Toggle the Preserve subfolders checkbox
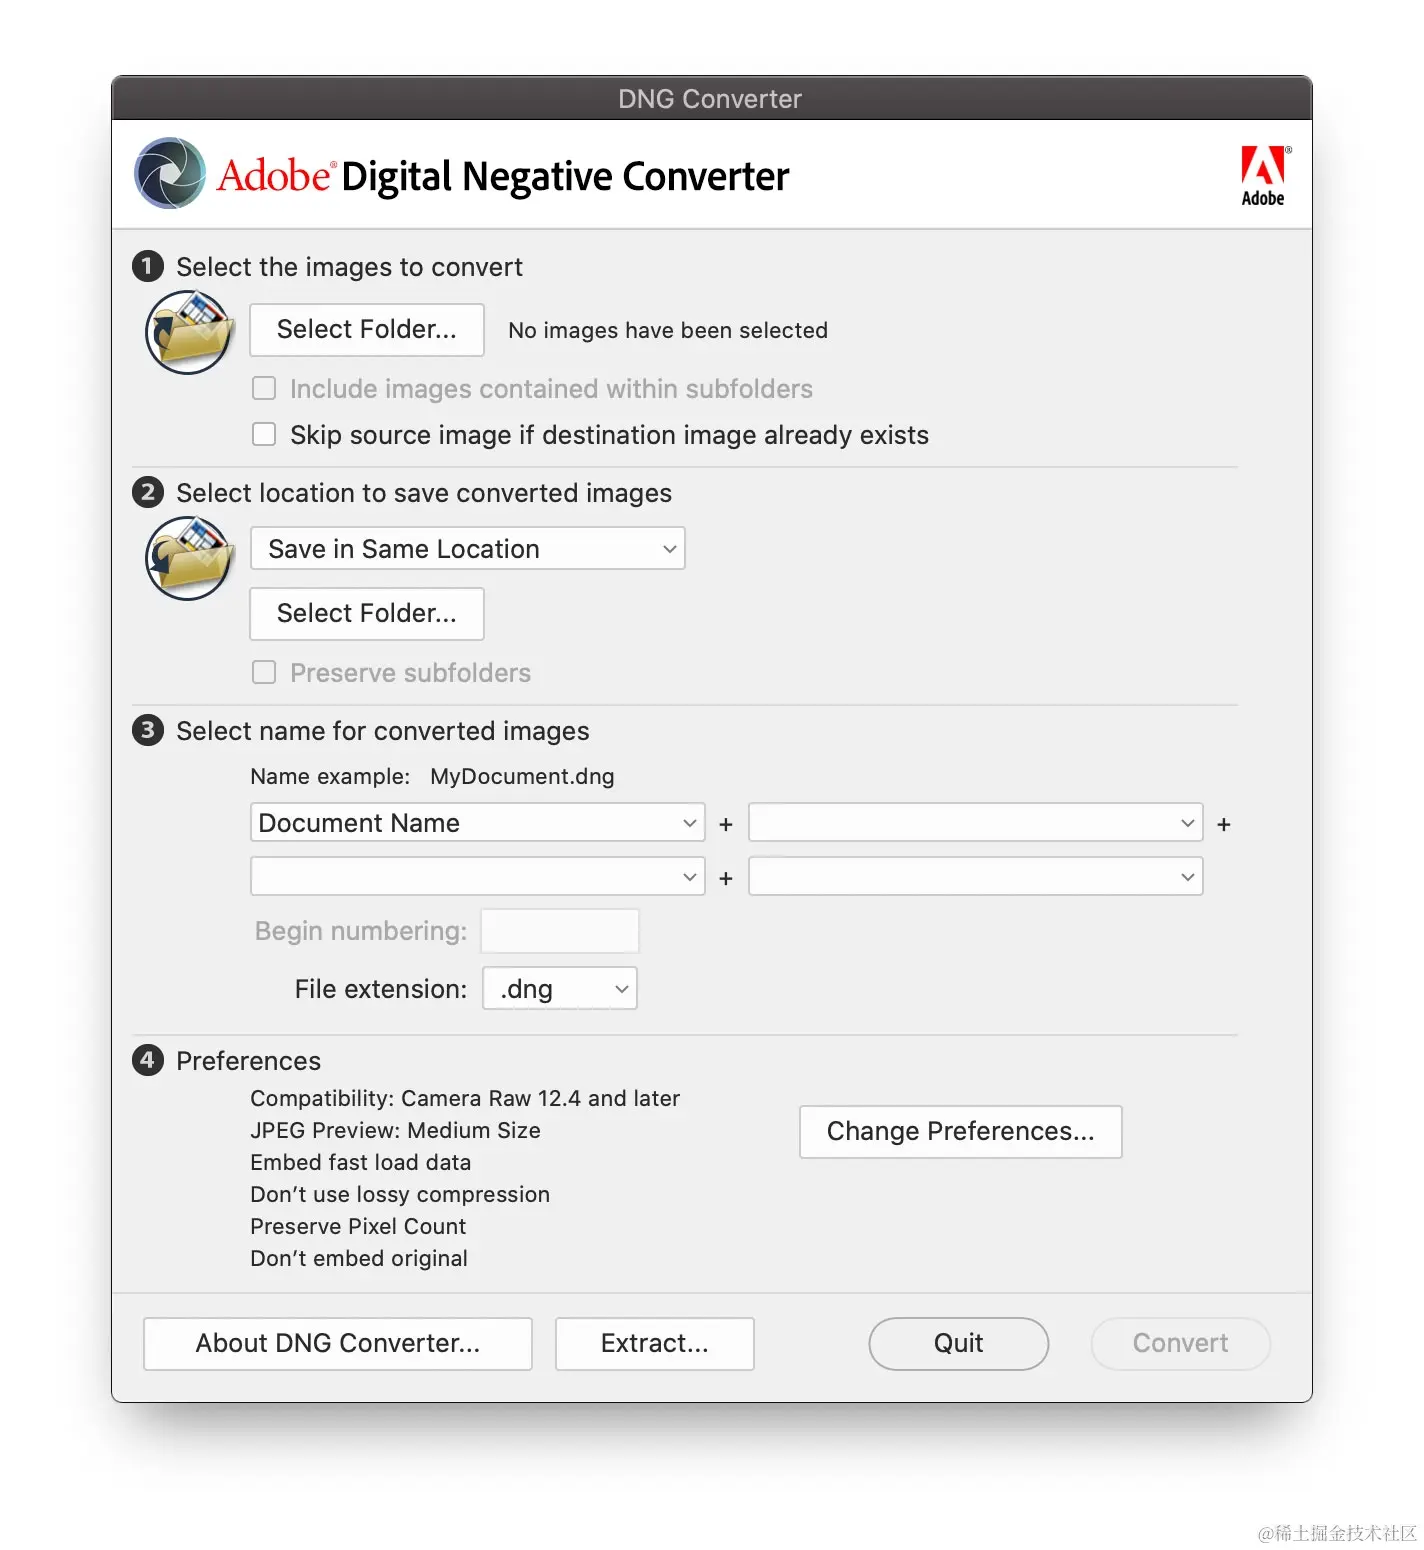The width and height of the screenshot is (1424, 1550). click(x=263, y=672)
